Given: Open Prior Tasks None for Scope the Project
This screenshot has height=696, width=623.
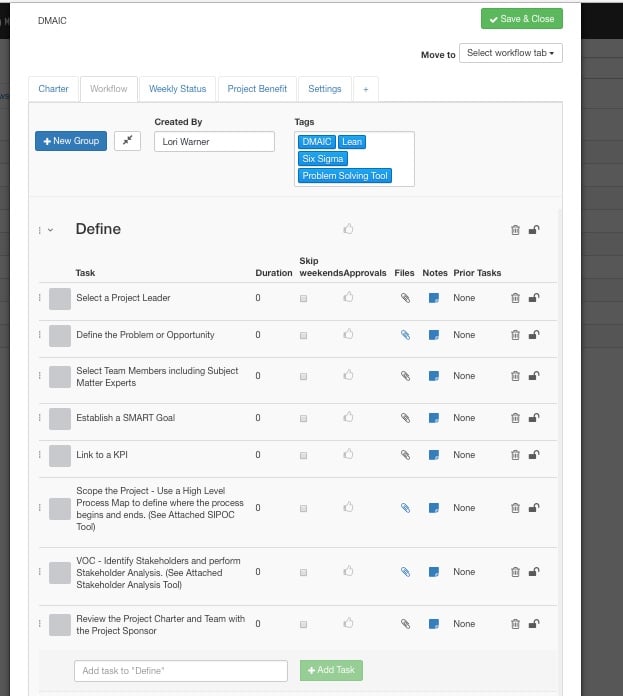Looking at the screenshot, I should pos(464,508).
